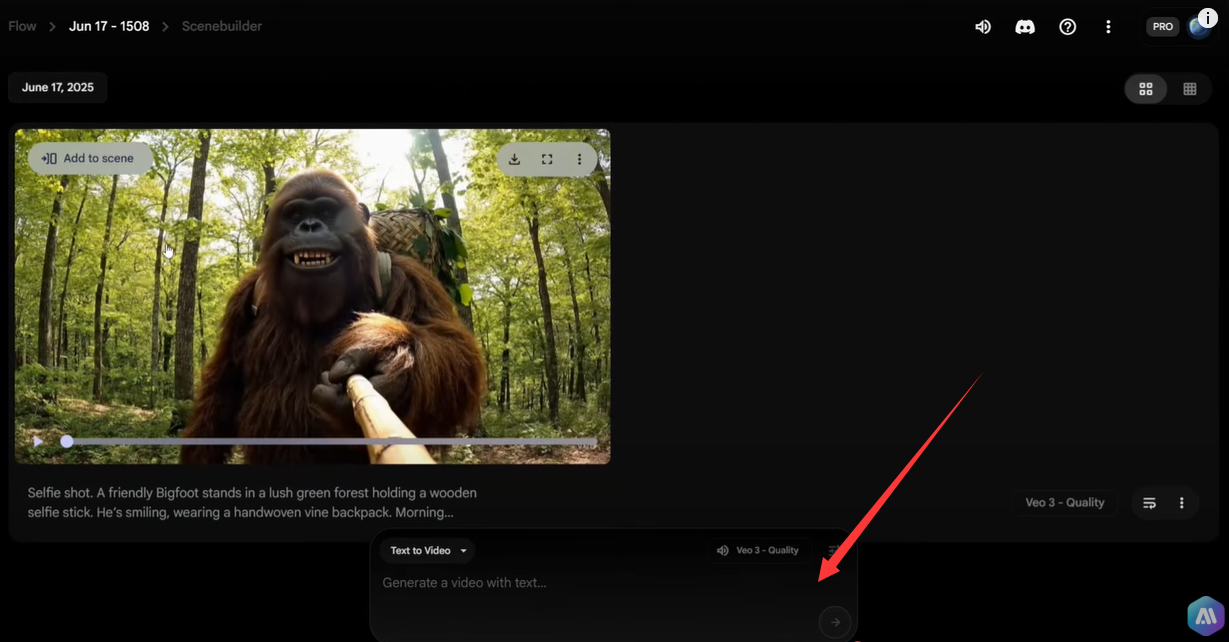
Task: Open the prompt row three-dot menu
Action: pyautogui.click(x=1182, y=503)
